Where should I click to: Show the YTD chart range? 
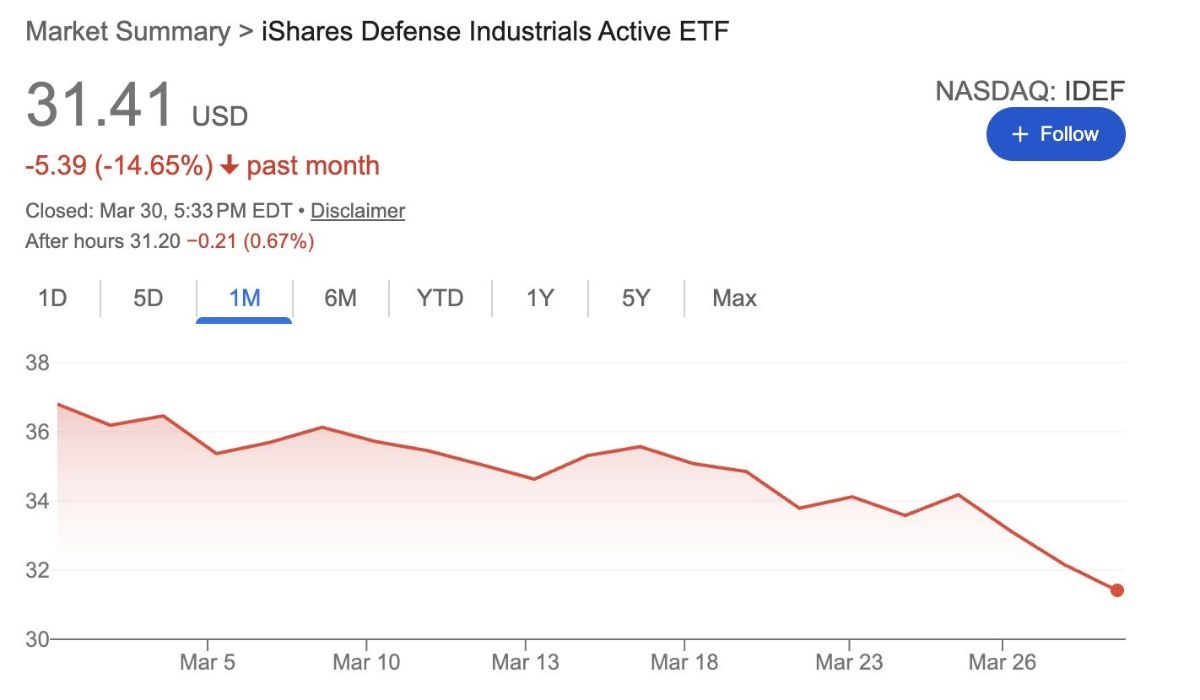pyautogui.click(x=440, y=298)
